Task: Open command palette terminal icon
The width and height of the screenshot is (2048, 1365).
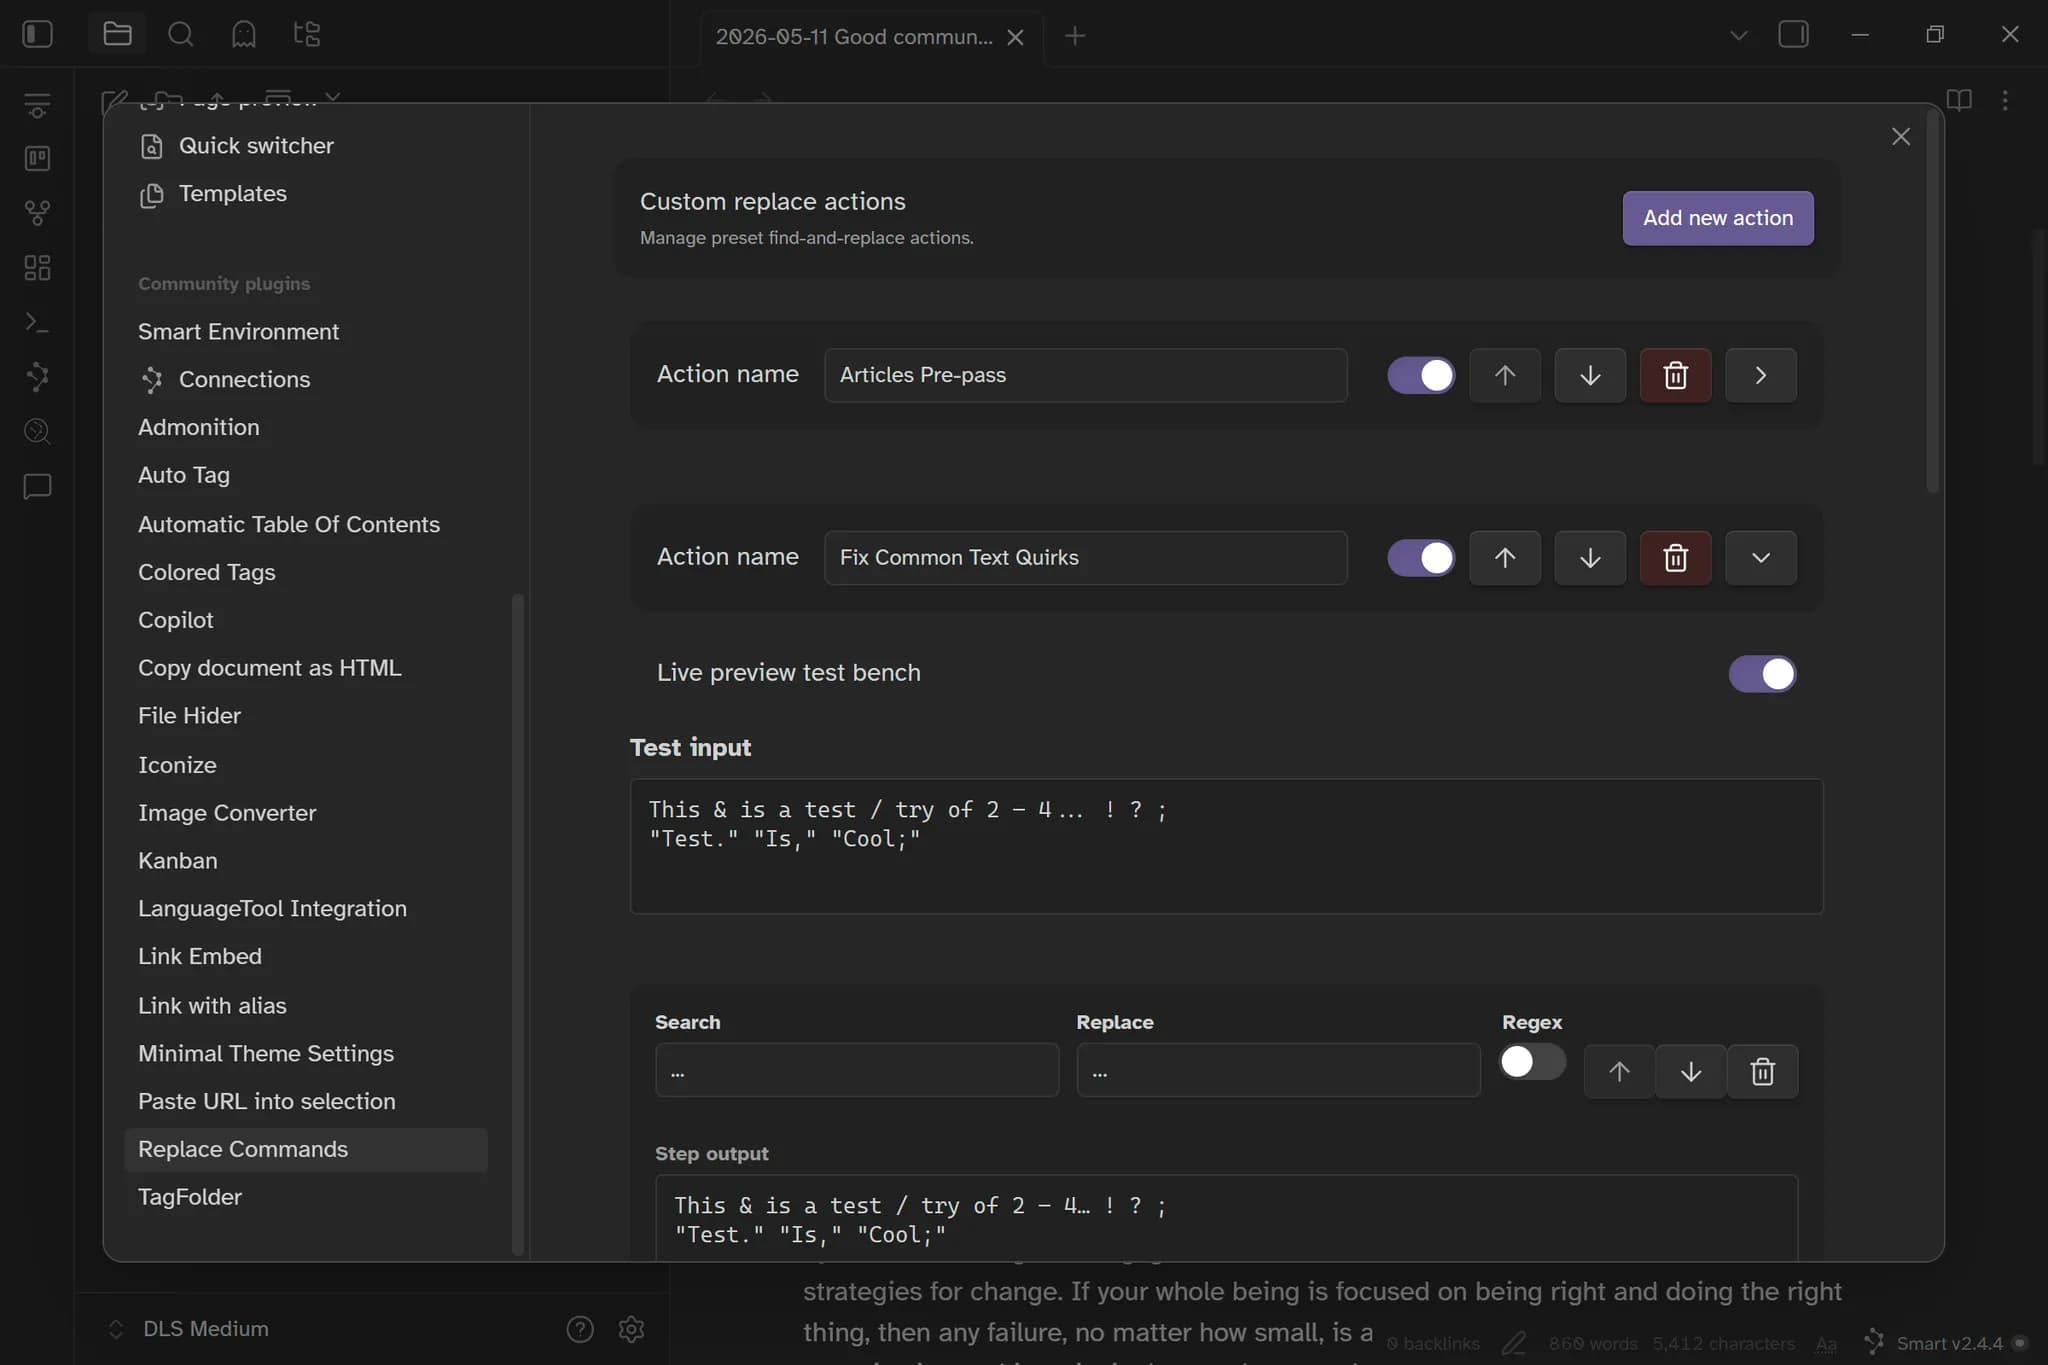Action: [x=37, y=322]
